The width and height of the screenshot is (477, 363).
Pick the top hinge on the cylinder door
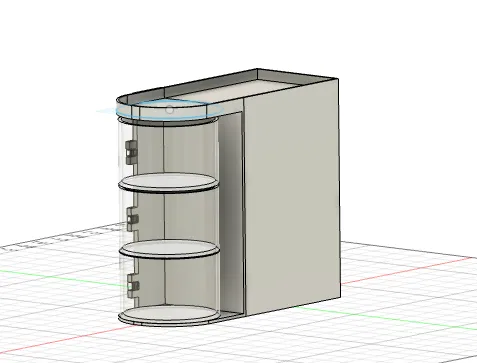tap(131, 152)
